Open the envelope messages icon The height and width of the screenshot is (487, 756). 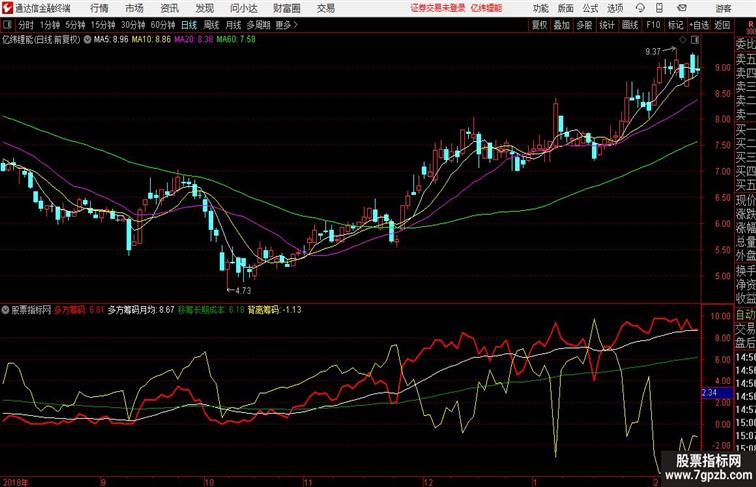click(682, 8)
